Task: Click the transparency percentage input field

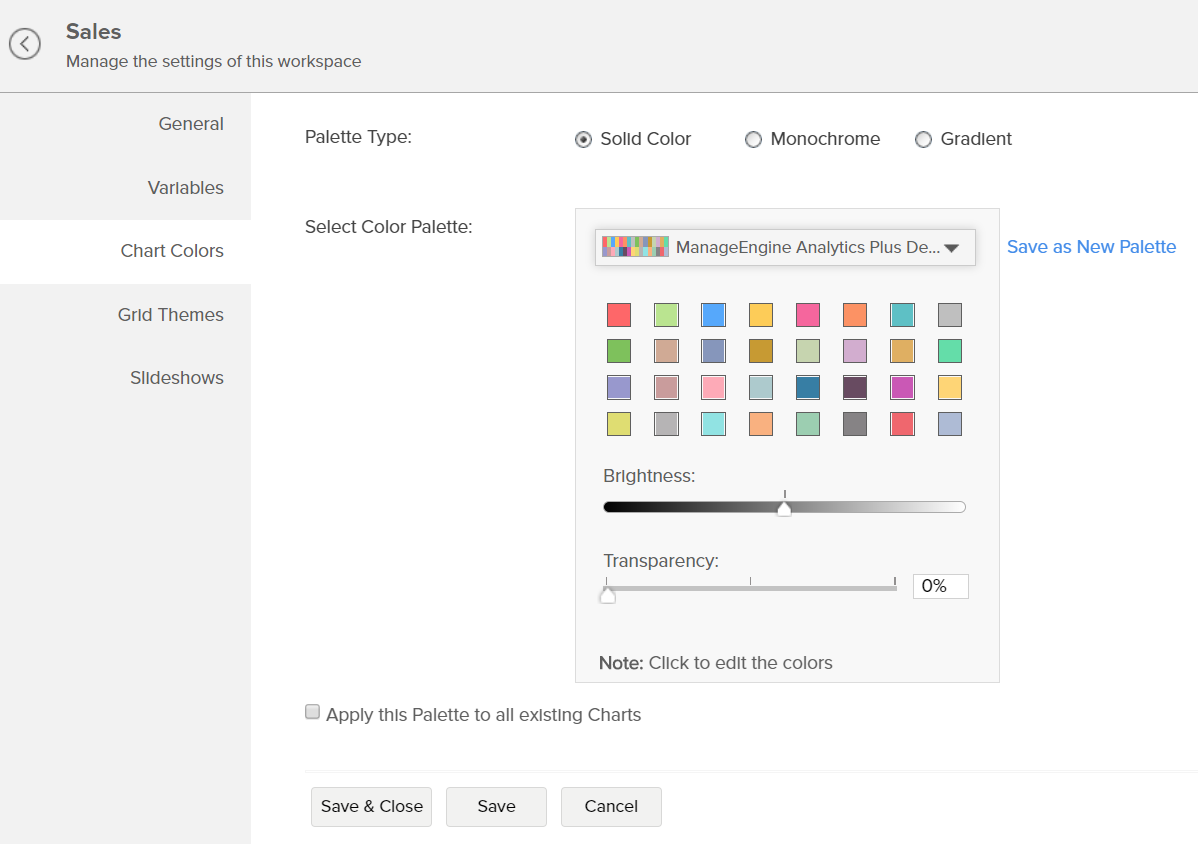Action: click(x=939, y=586)
